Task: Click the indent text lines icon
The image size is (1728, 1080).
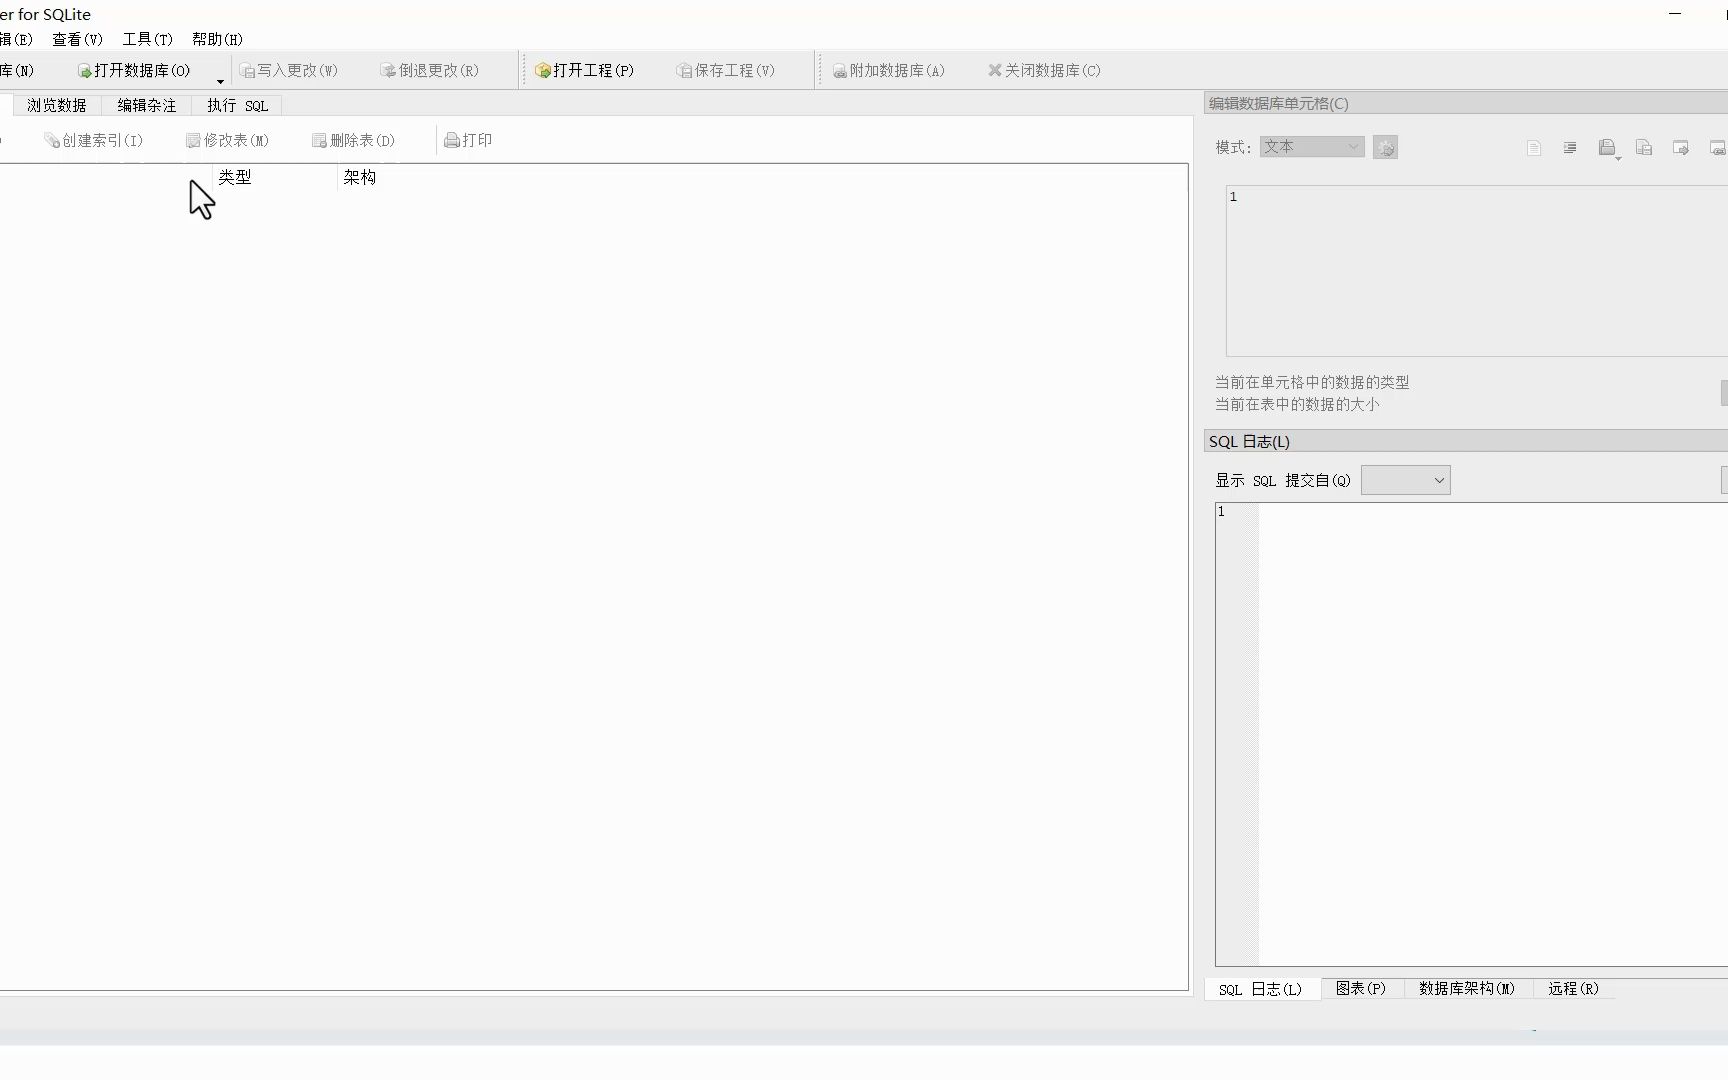Action: (1570, 148)
